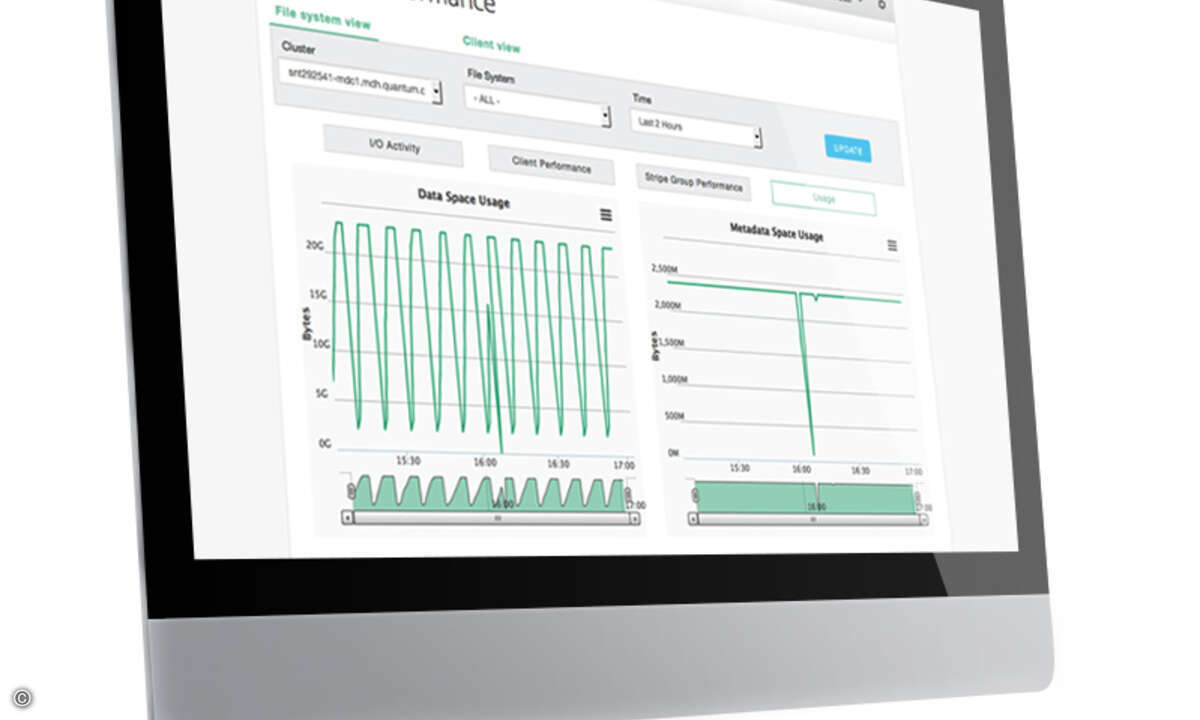Show the Stripe Group Performance view
Viewport: 1200px width, 720px height.
coord(694,184)
